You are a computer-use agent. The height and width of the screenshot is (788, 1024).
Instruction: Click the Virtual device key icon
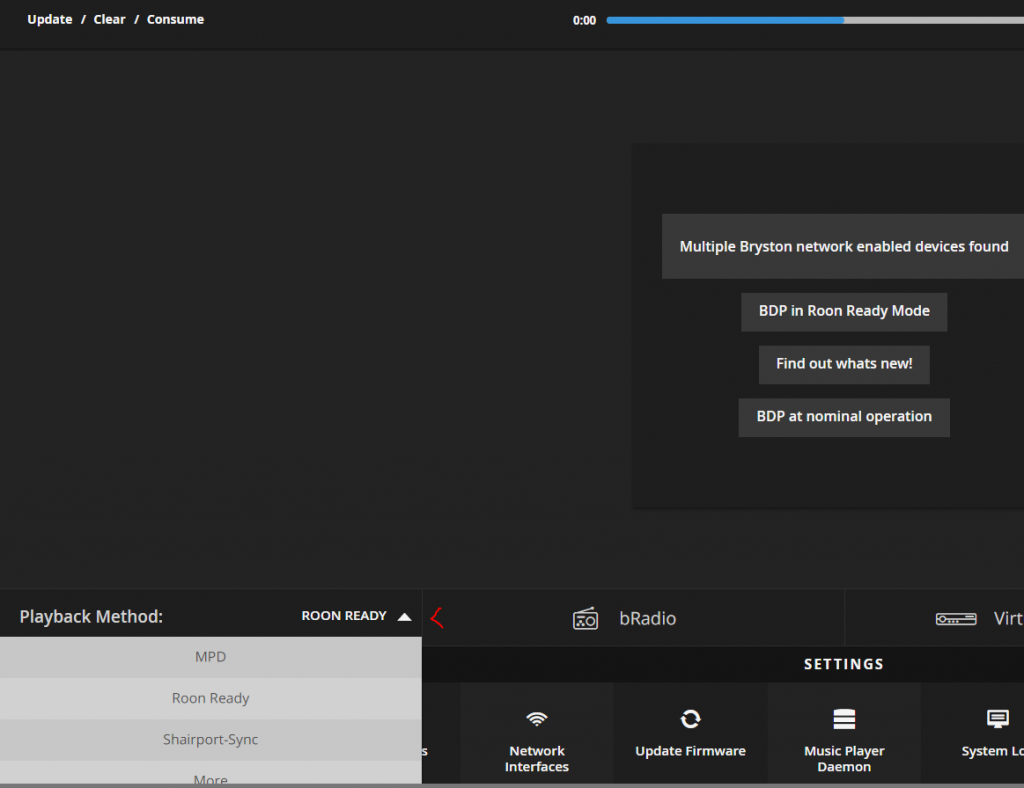coord(955,619)
